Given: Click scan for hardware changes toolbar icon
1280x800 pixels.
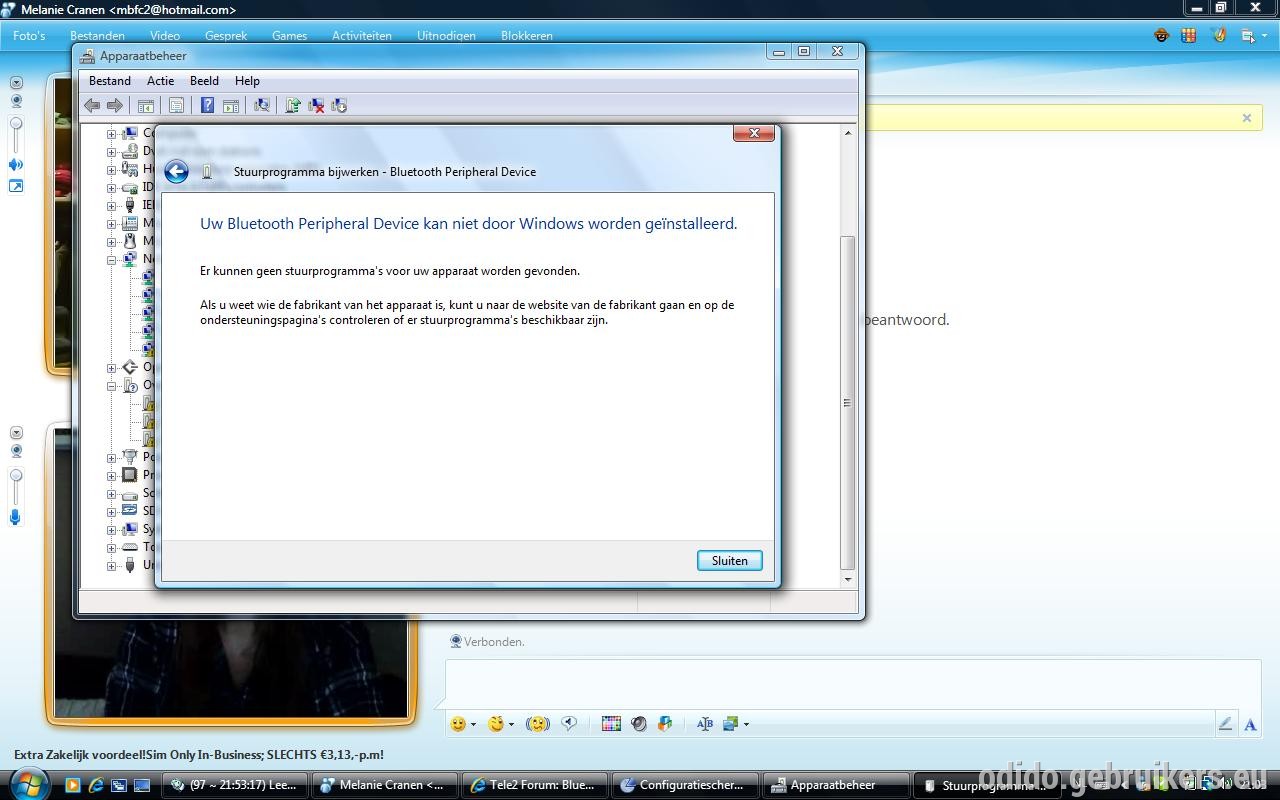Looking at the screenshot, I should click(x=262, y=105).
